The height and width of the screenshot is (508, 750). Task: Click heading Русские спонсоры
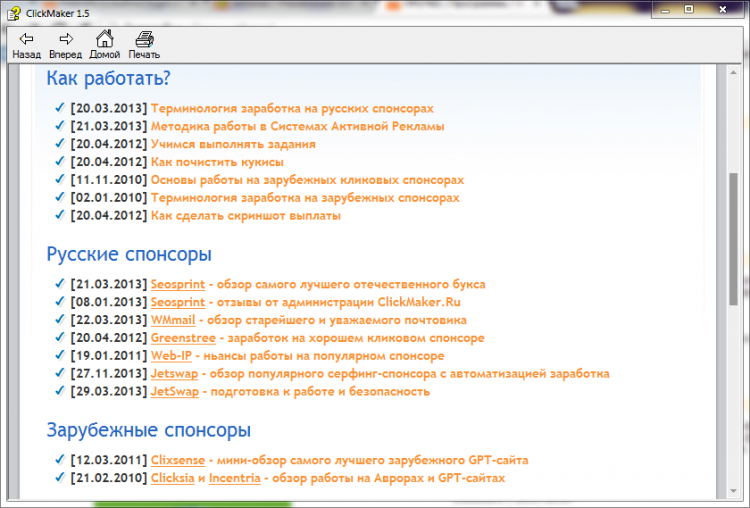pos(129,254)
